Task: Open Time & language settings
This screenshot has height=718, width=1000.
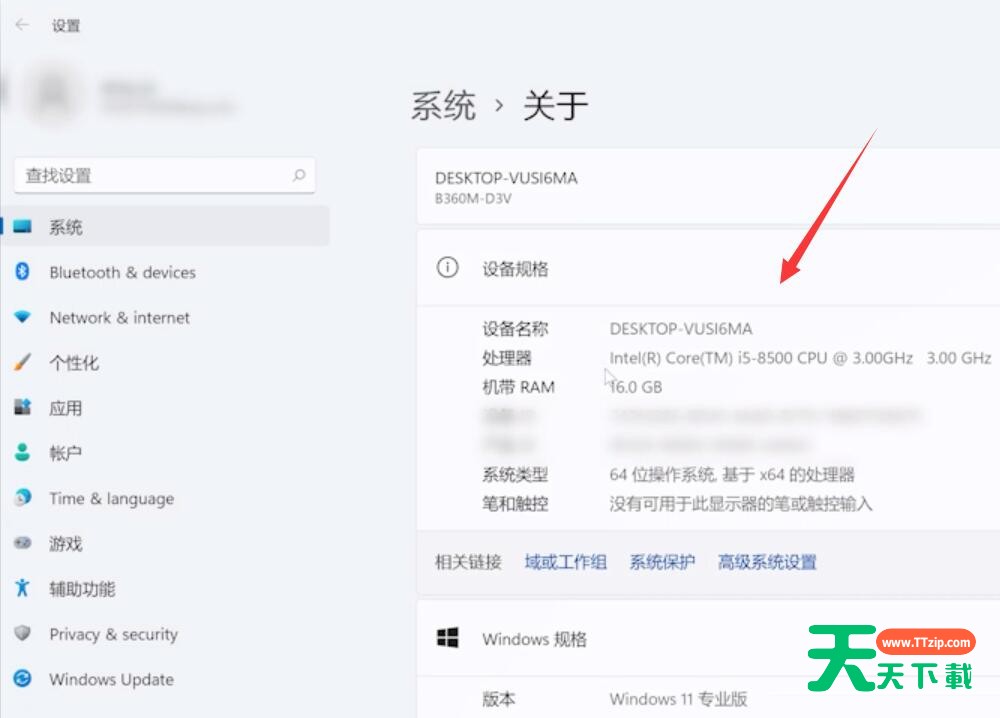Action: 111,498
